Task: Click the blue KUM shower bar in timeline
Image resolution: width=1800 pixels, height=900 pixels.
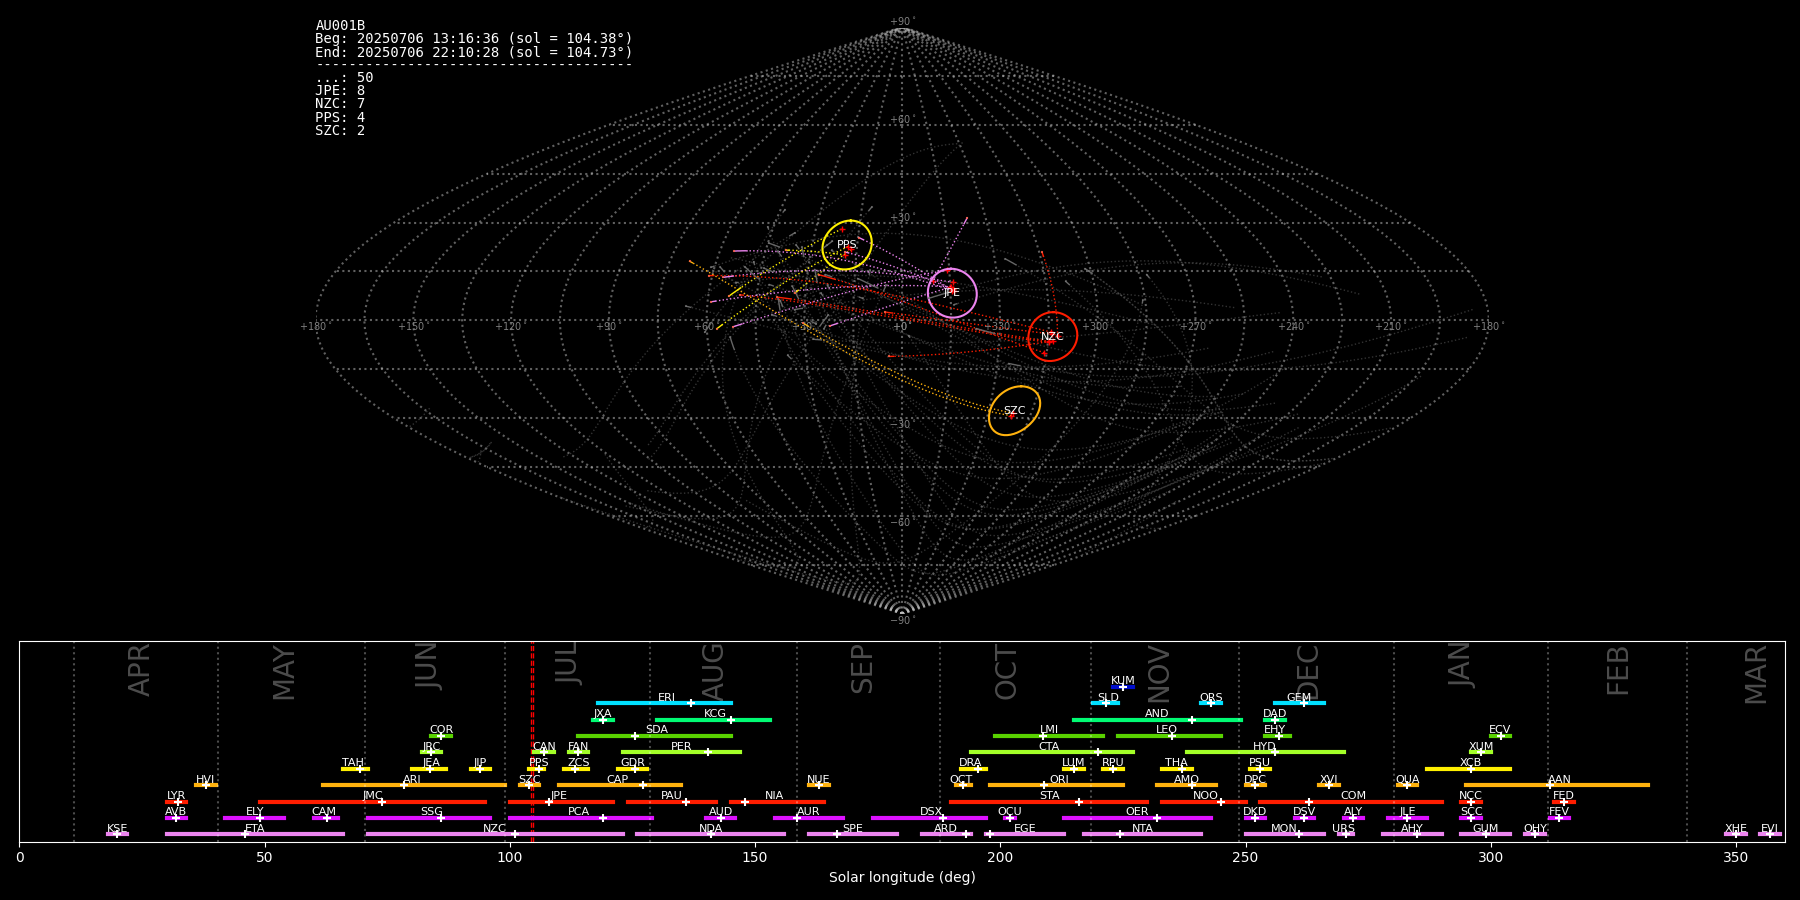Action: (1123, 687)
